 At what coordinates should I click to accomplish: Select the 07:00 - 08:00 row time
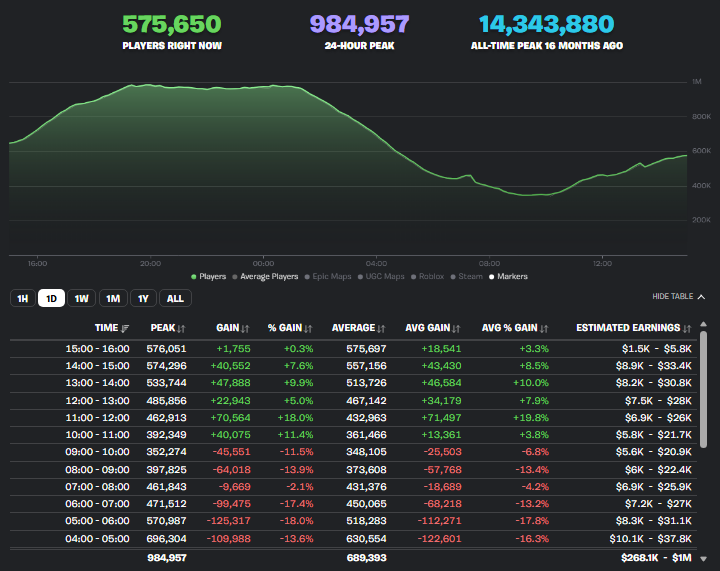(x=97, y=487)
